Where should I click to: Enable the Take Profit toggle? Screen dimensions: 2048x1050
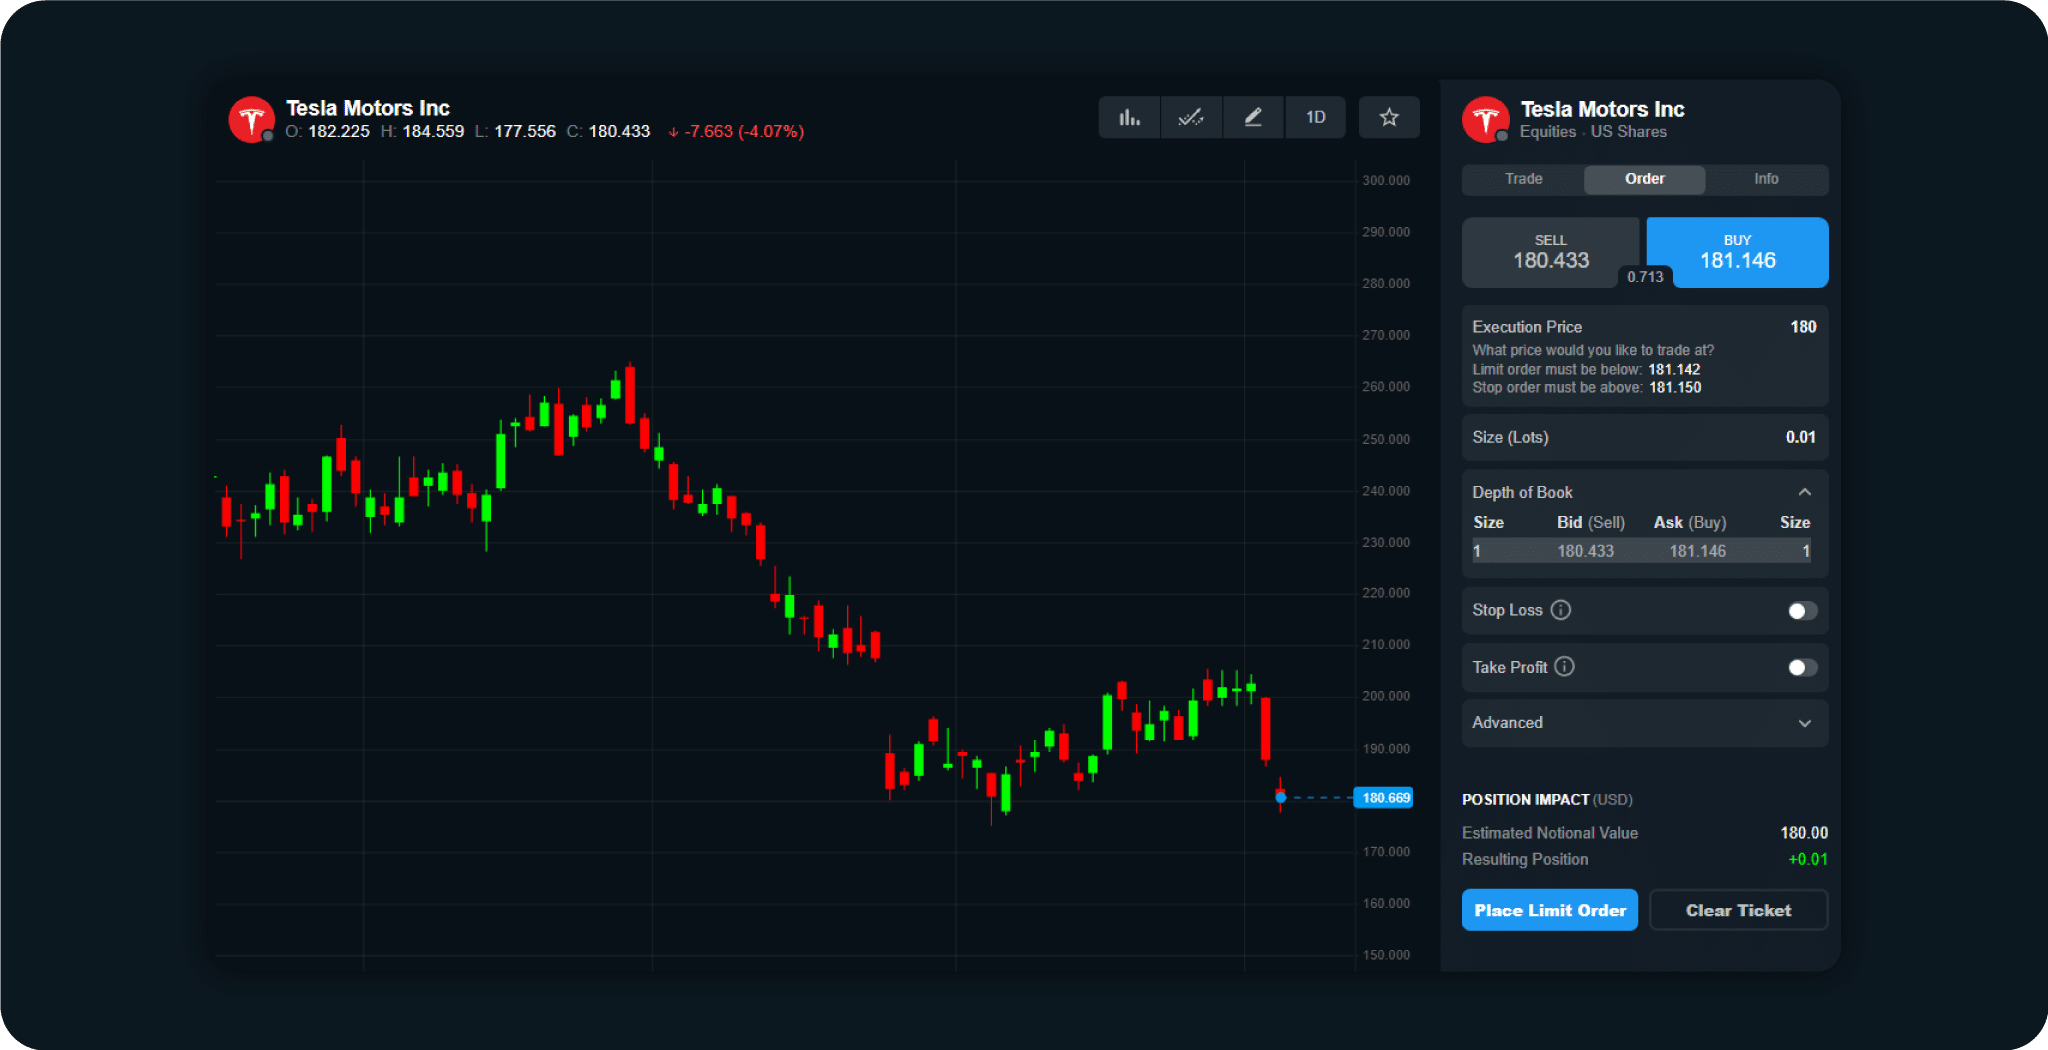1802,668
